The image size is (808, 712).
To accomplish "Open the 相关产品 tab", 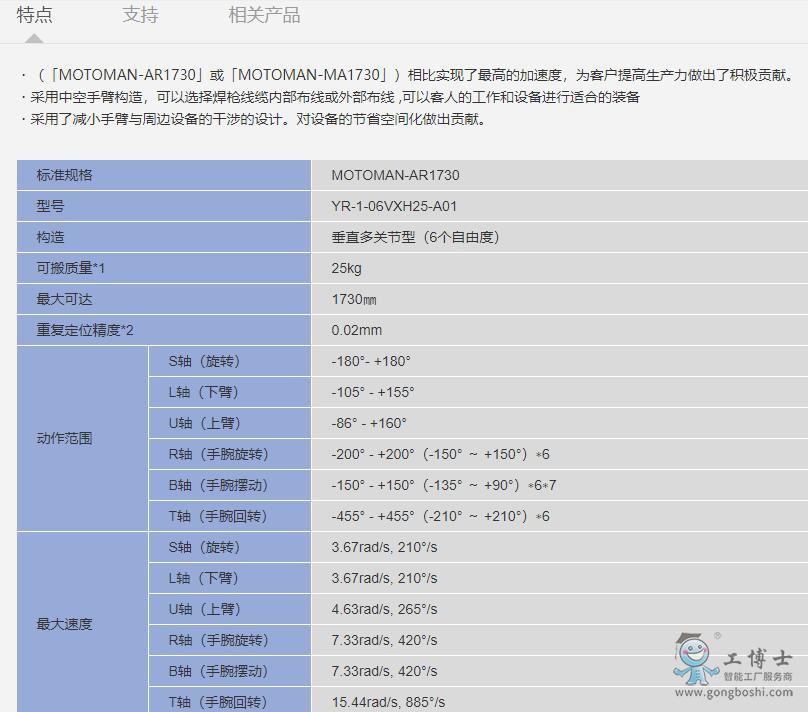I will tap(264, 15).
